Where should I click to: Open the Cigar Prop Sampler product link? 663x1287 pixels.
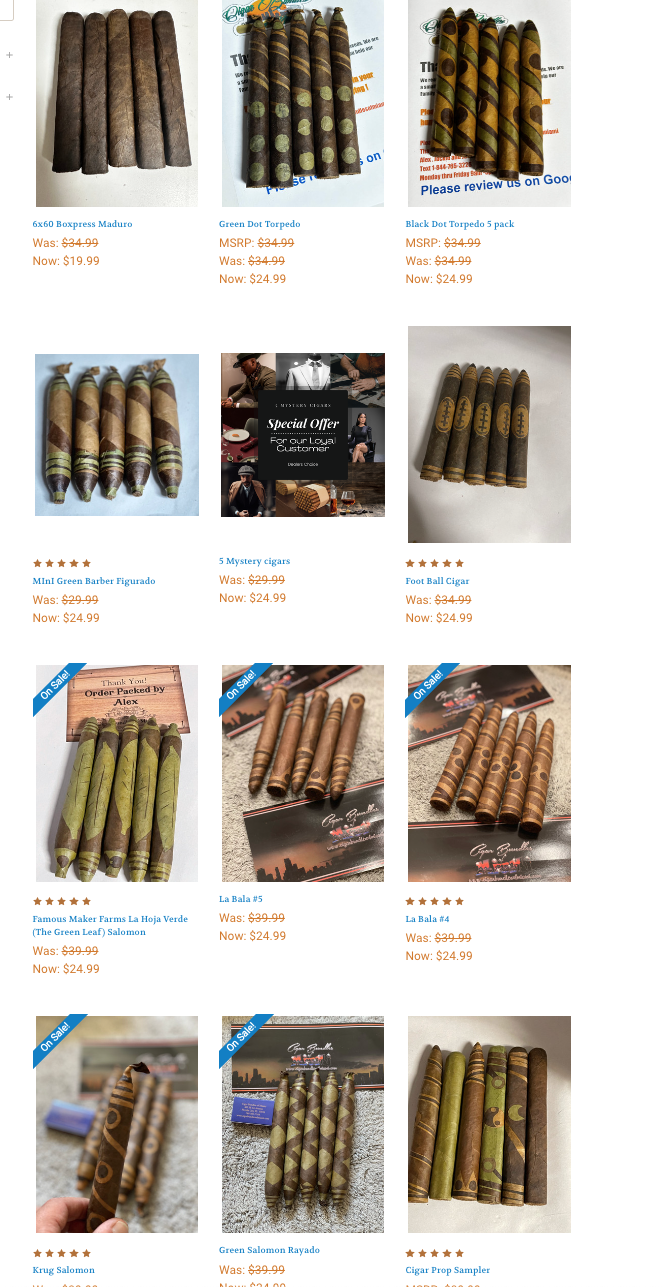[448, 1270]
